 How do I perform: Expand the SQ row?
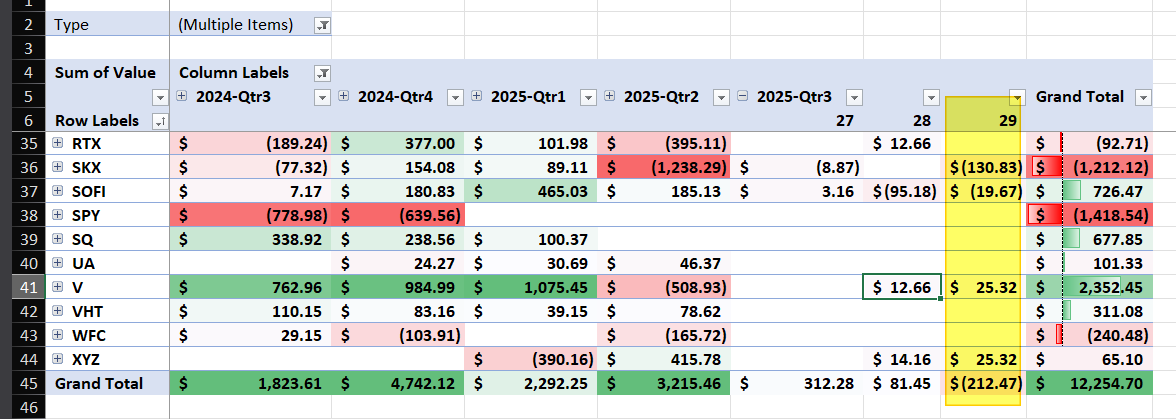click(x=58, y=240)
